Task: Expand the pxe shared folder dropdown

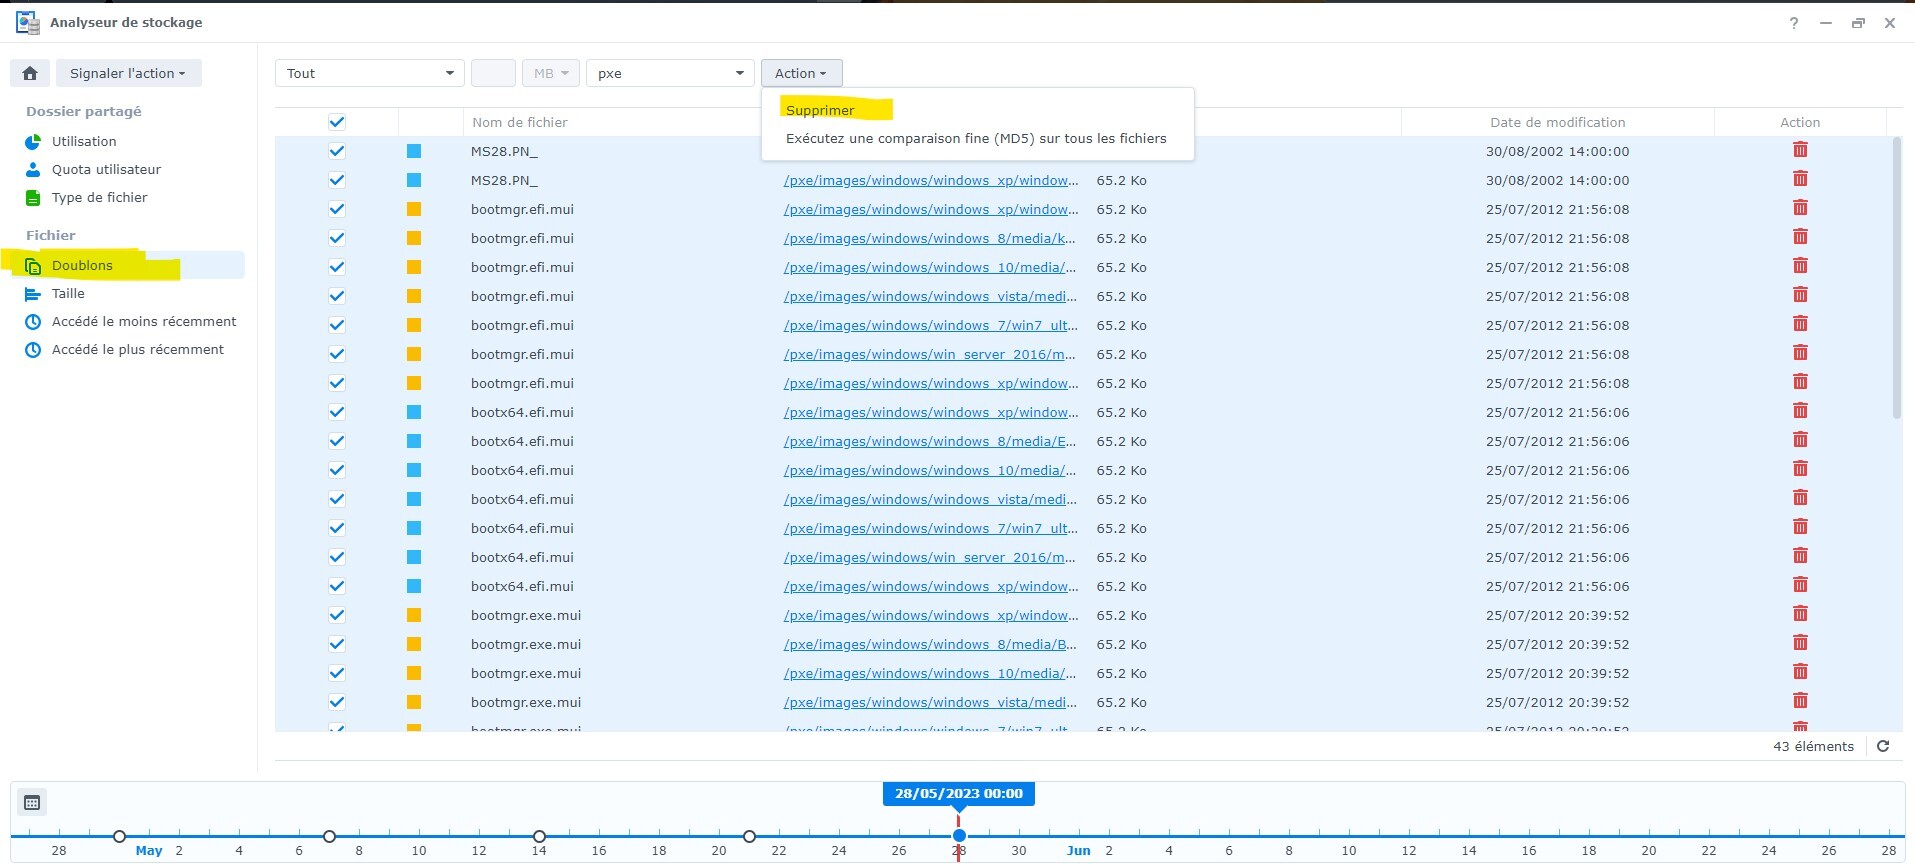Action: [670, 73]
